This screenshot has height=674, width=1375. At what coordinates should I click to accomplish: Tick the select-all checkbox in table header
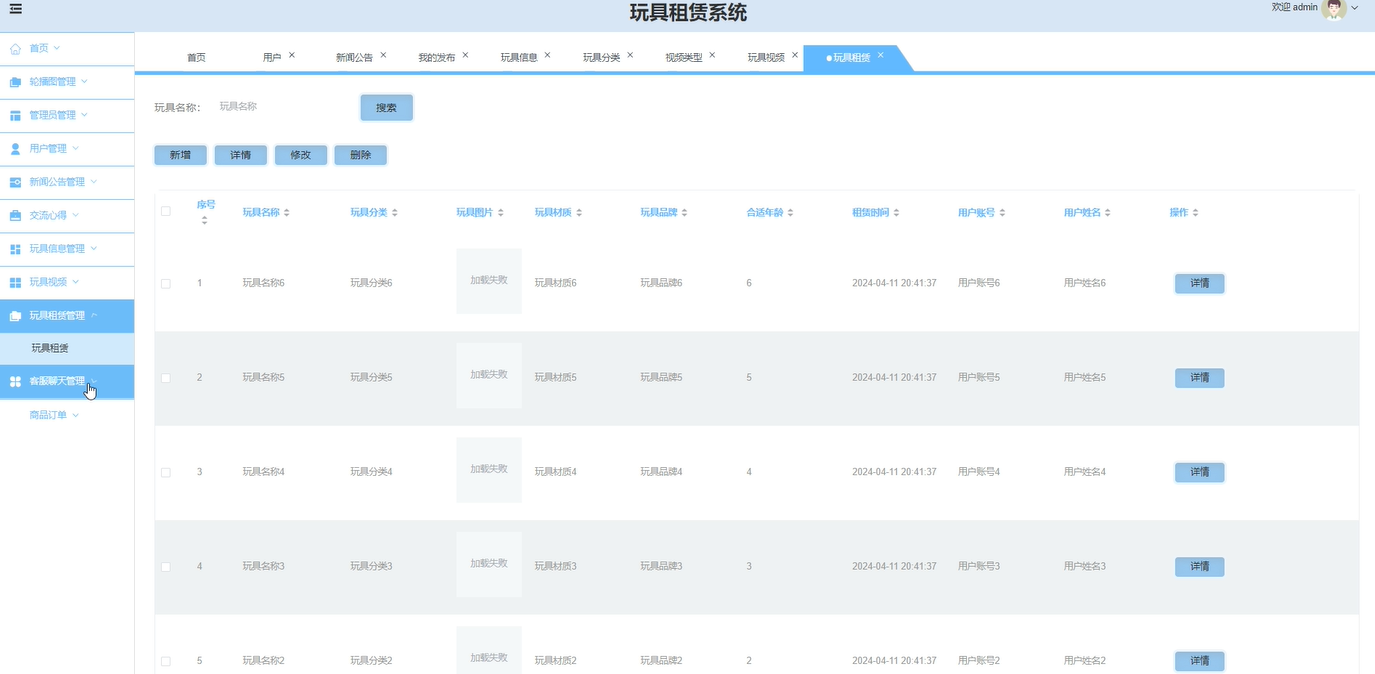[x=166, y=211]
